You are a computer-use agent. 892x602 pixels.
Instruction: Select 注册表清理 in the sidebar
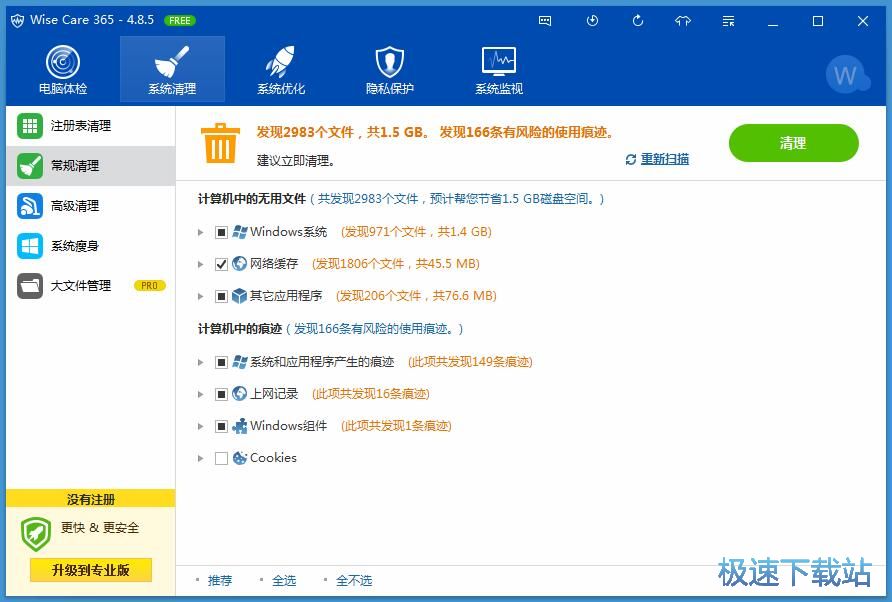(90, 126)
